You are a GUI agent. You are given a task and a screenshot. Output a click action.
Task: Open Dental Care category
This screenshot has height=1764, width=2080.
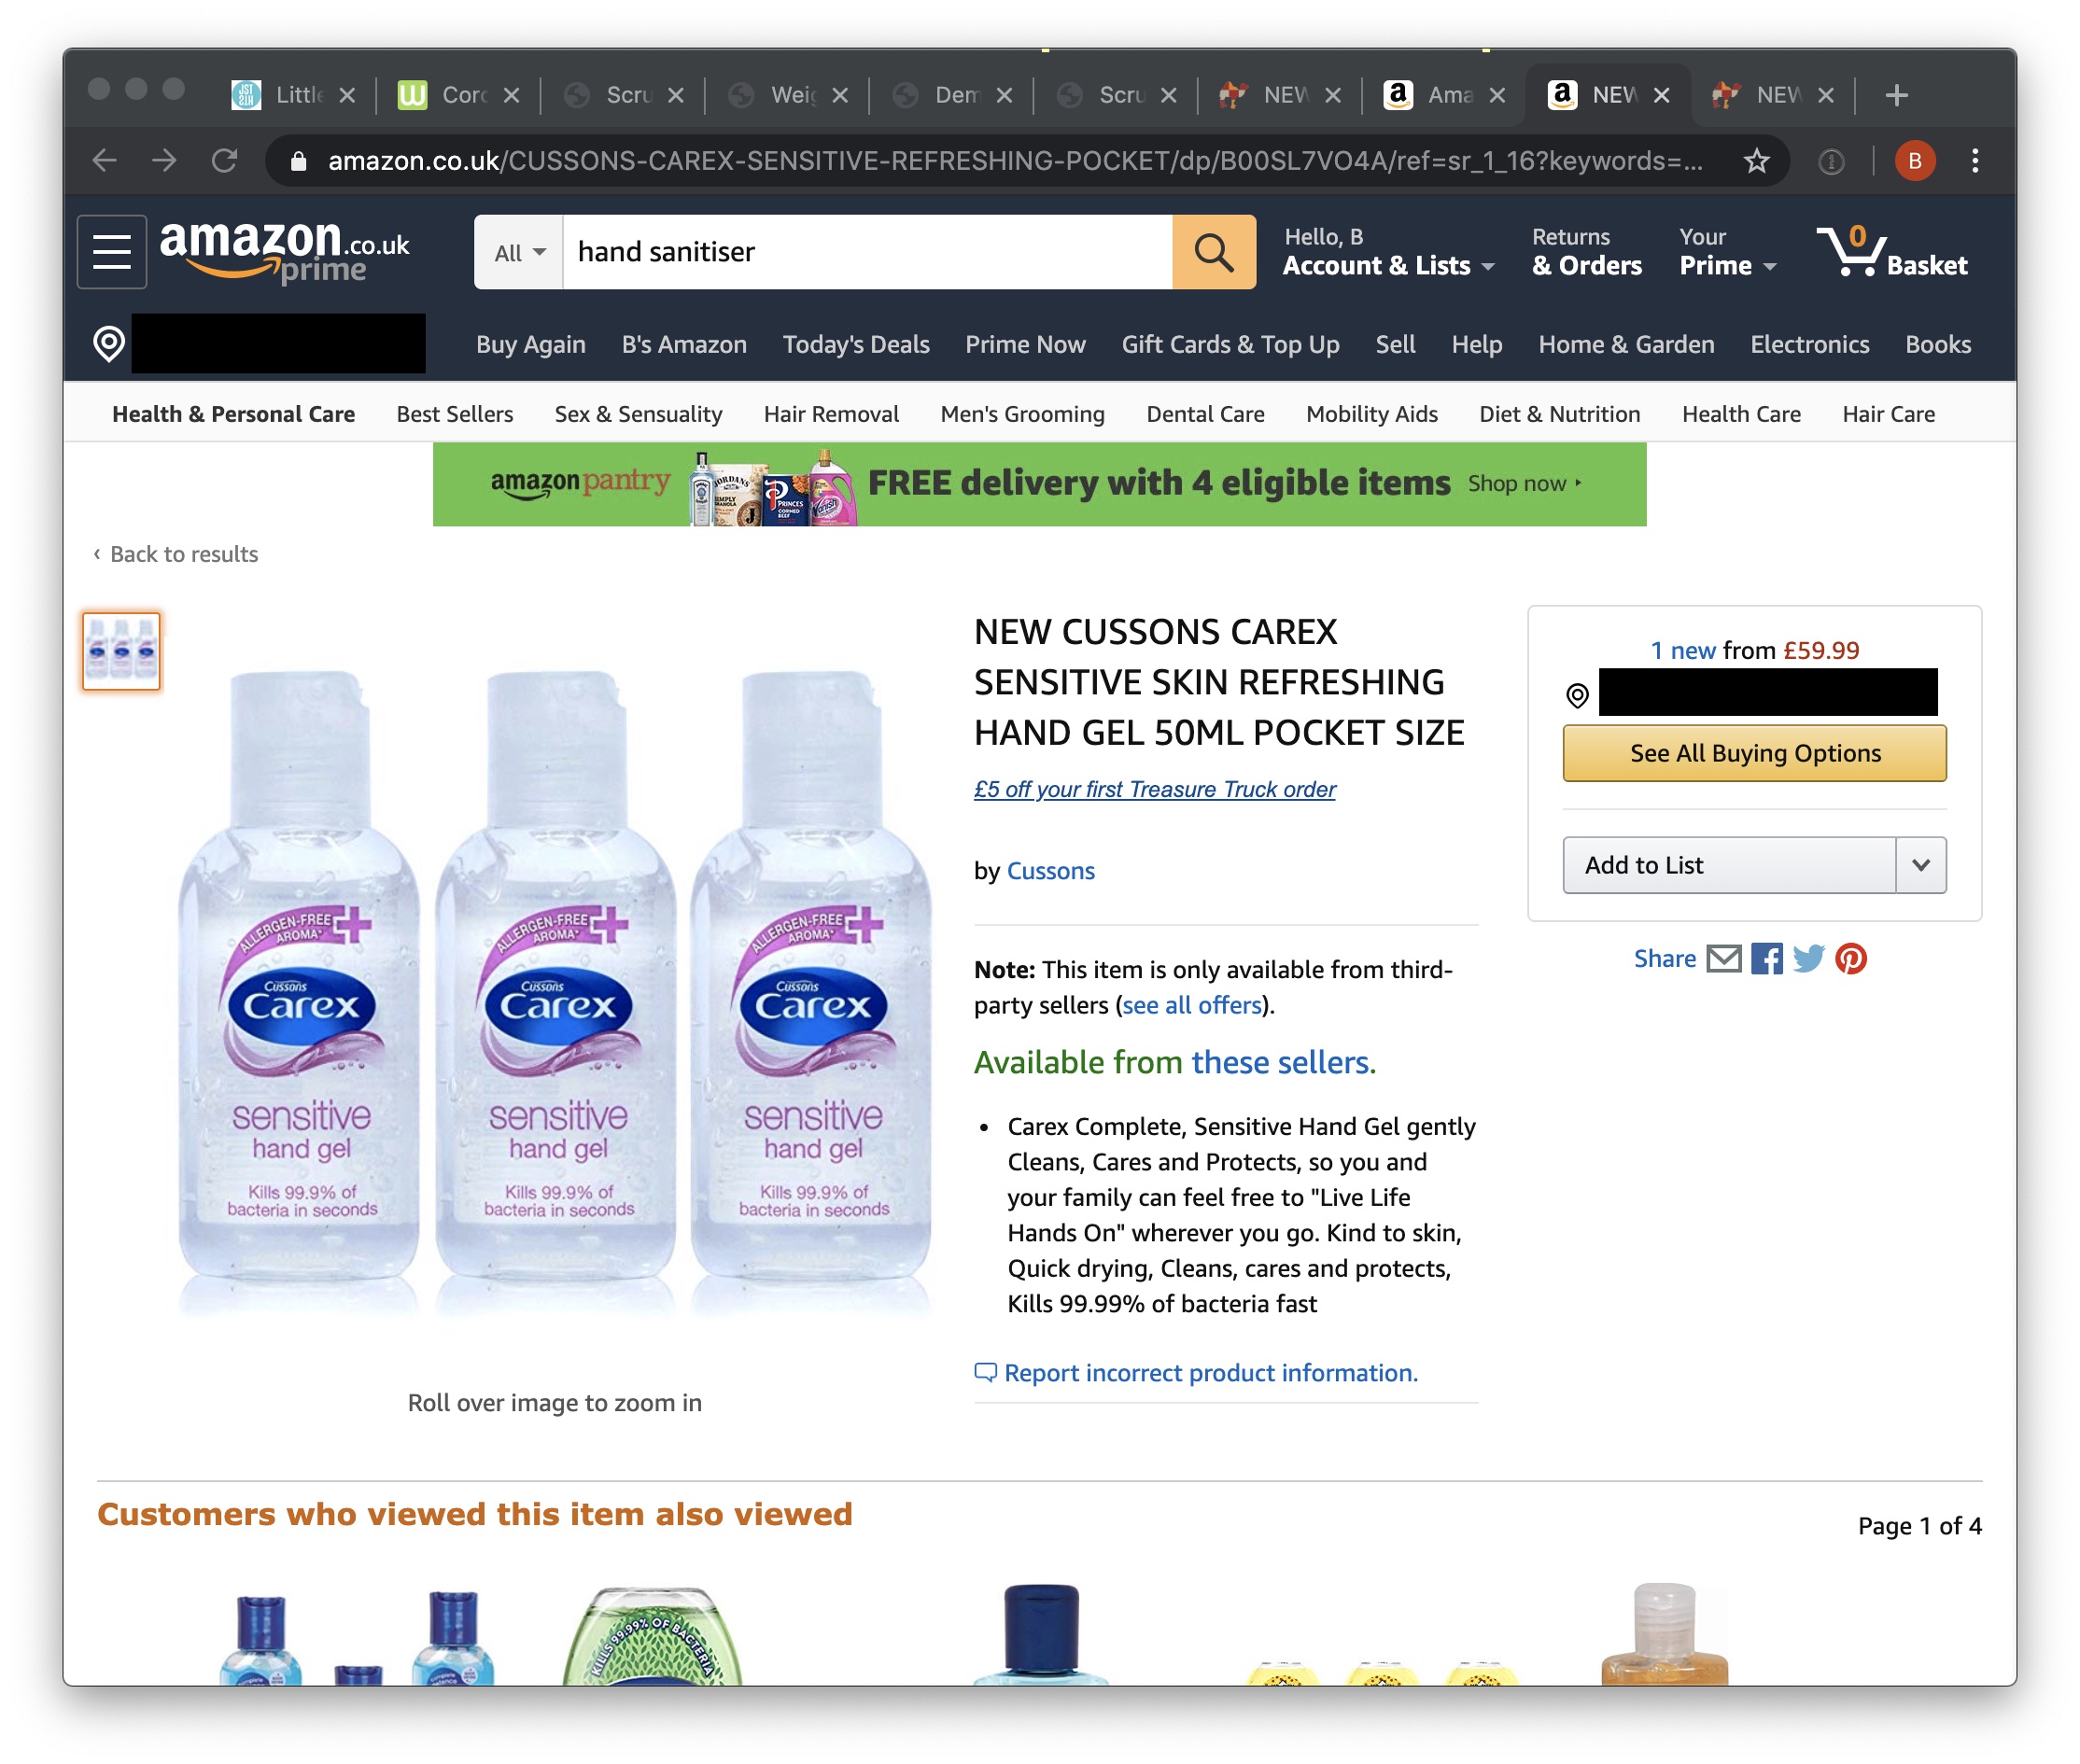click(1205, 414)
